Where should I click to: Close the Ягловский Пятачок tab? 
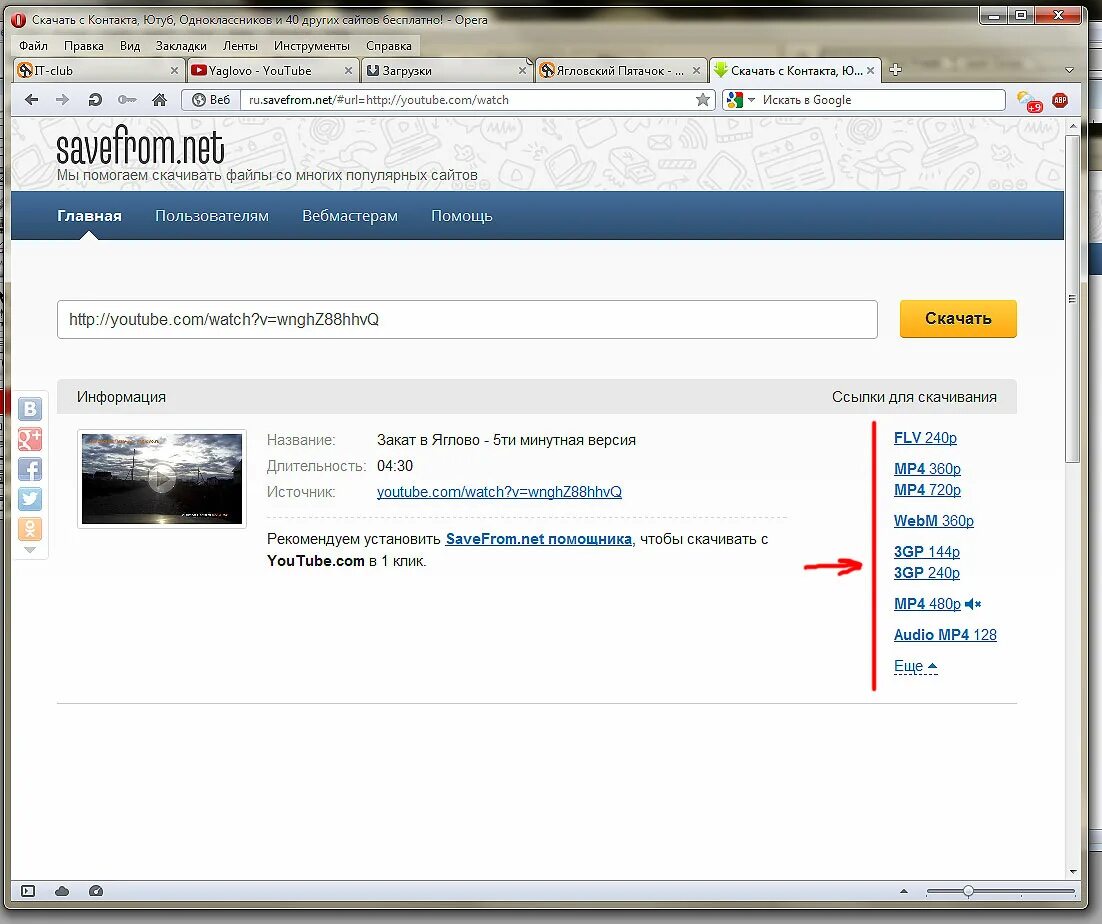coord(696,70)
